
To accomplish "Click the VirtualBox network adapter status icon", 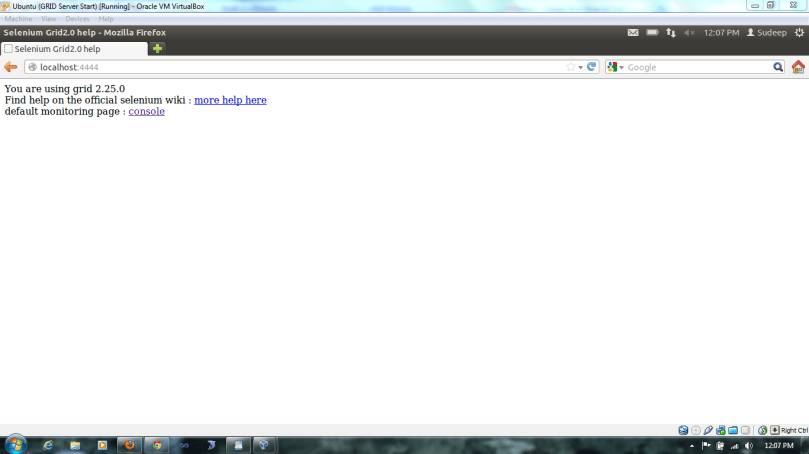I will tap(720, 430).
